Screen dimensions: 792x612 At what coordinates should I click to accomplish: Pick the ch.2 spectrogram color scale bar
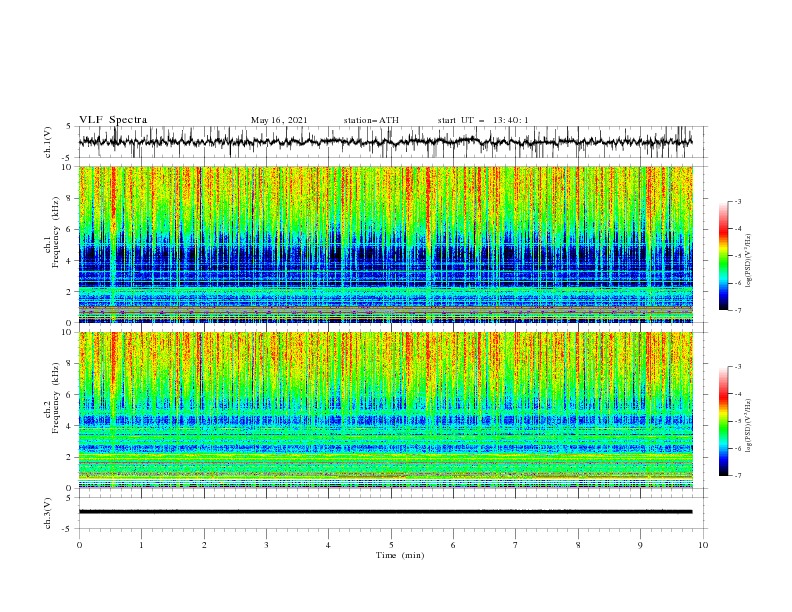[x=723, y=421]
